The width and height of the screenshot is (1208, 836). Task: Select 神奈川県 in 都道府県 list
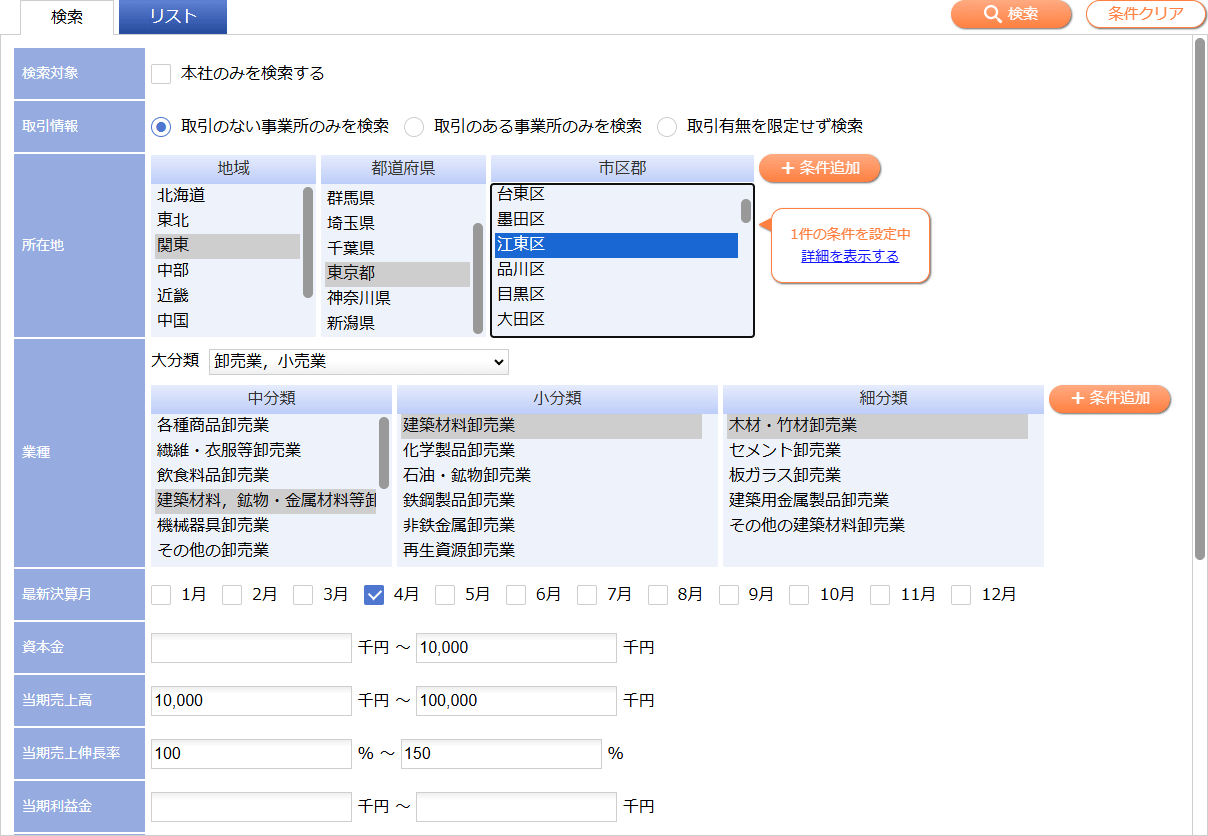(397, 299)
